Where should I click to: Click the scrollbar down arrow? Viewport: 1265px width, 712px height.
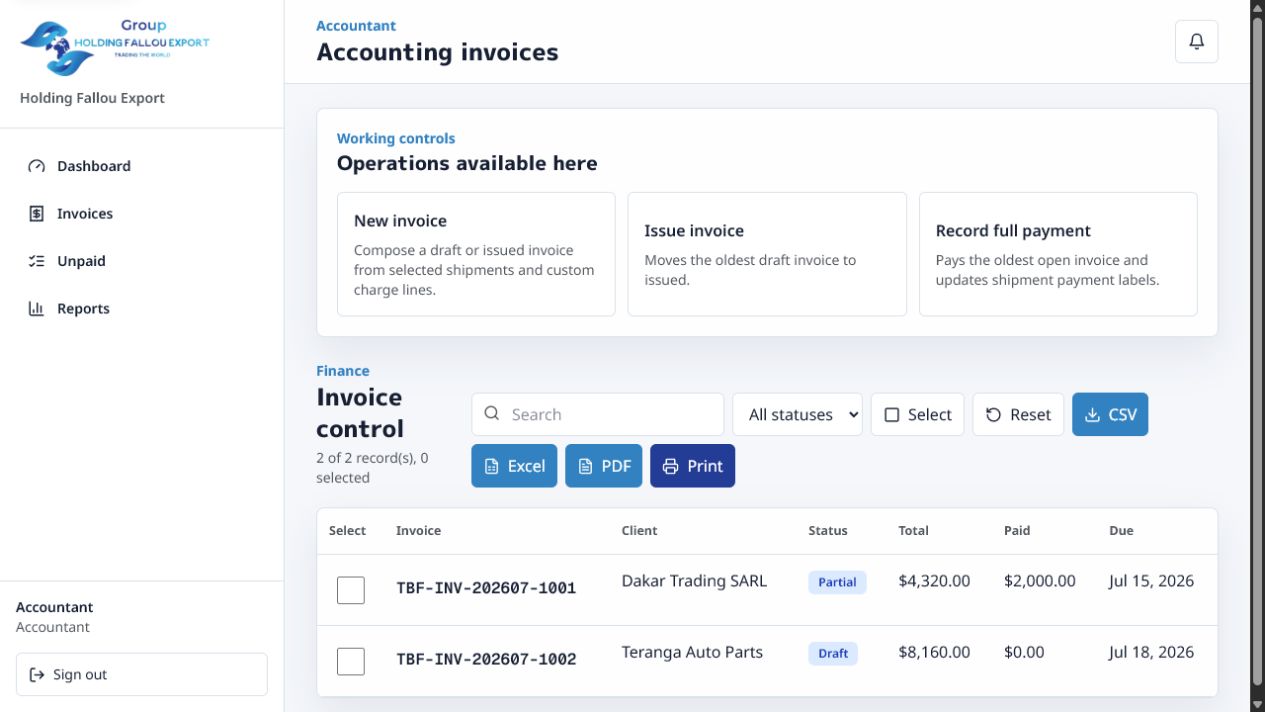click(1257, 704)
